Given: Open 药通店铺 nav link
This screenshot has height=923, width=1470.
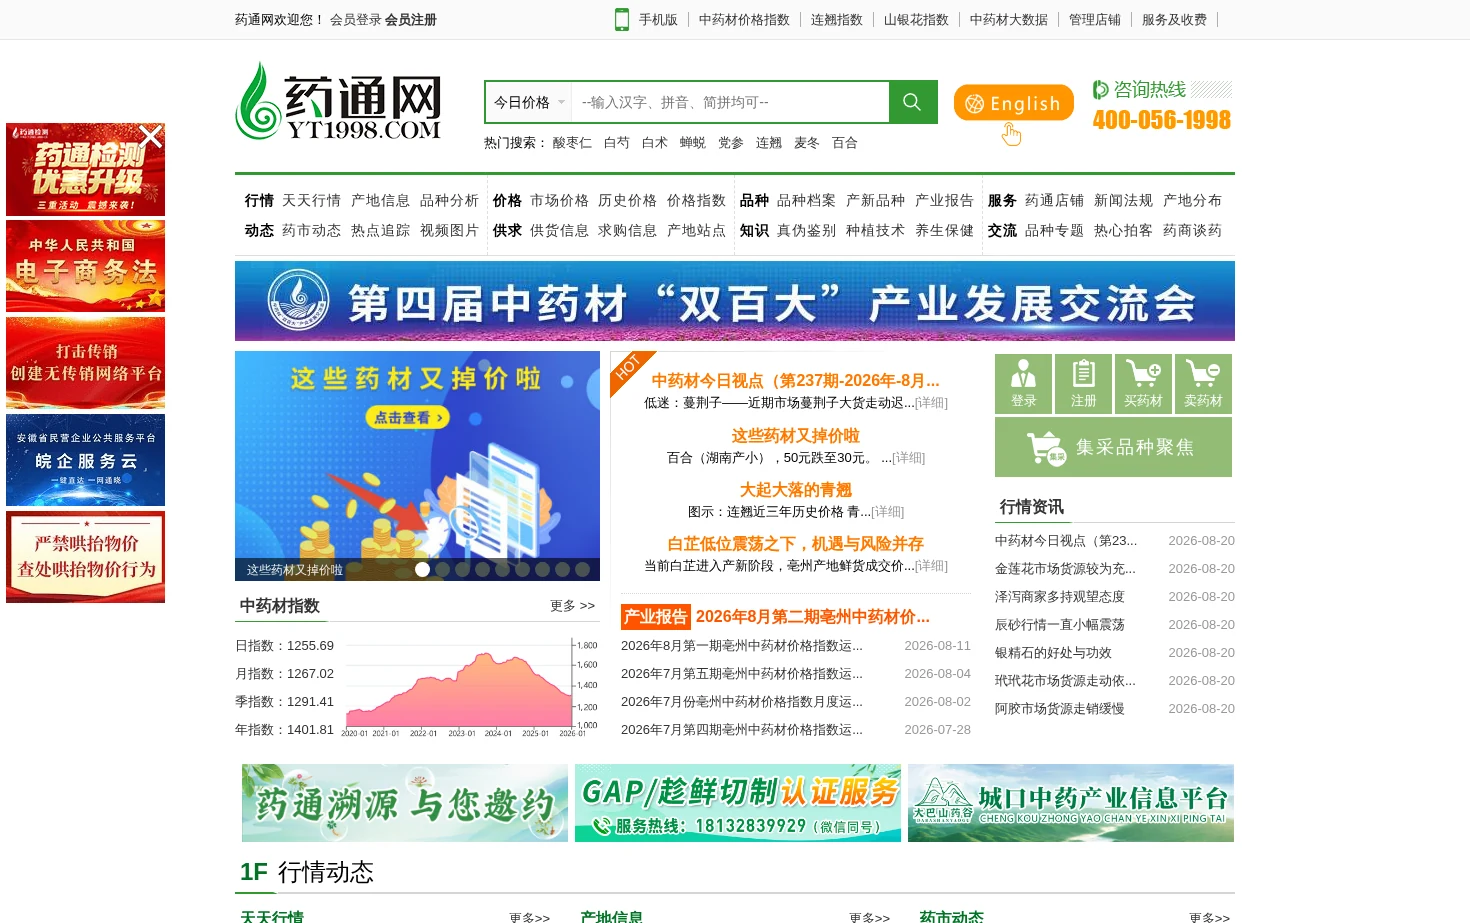Looking at the screenshot, I should pyautogui.click(x=1054, y=200).
